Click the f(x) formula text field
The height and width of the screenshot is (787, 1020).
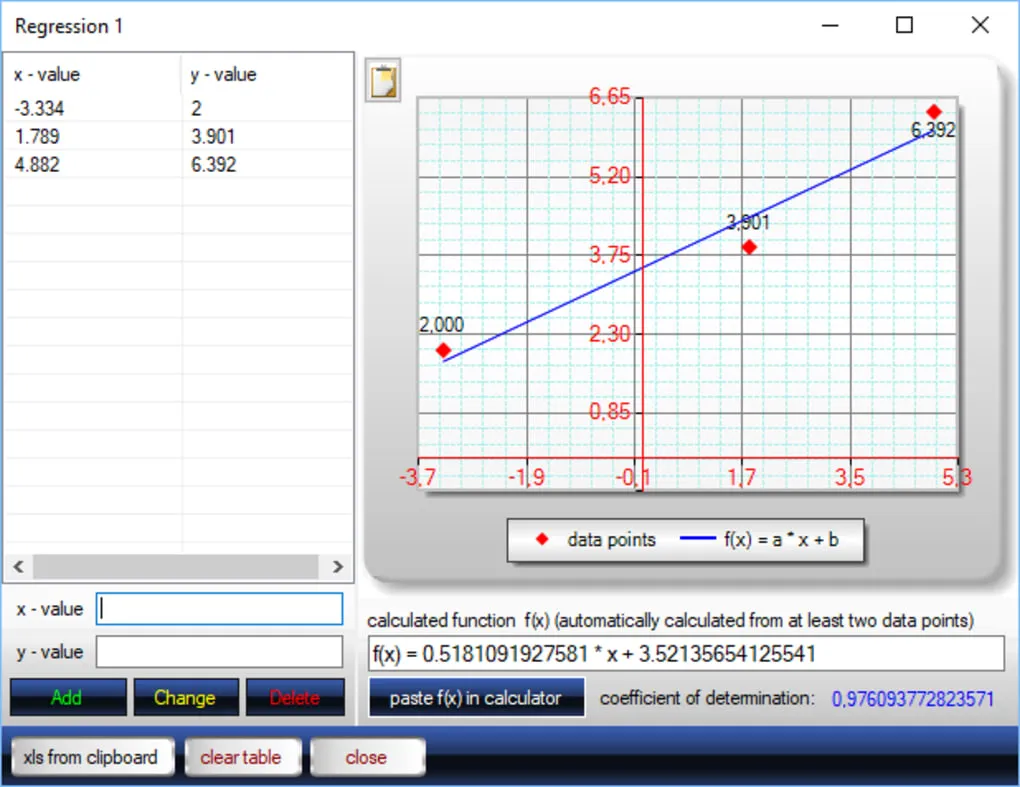tap(685, 655)
